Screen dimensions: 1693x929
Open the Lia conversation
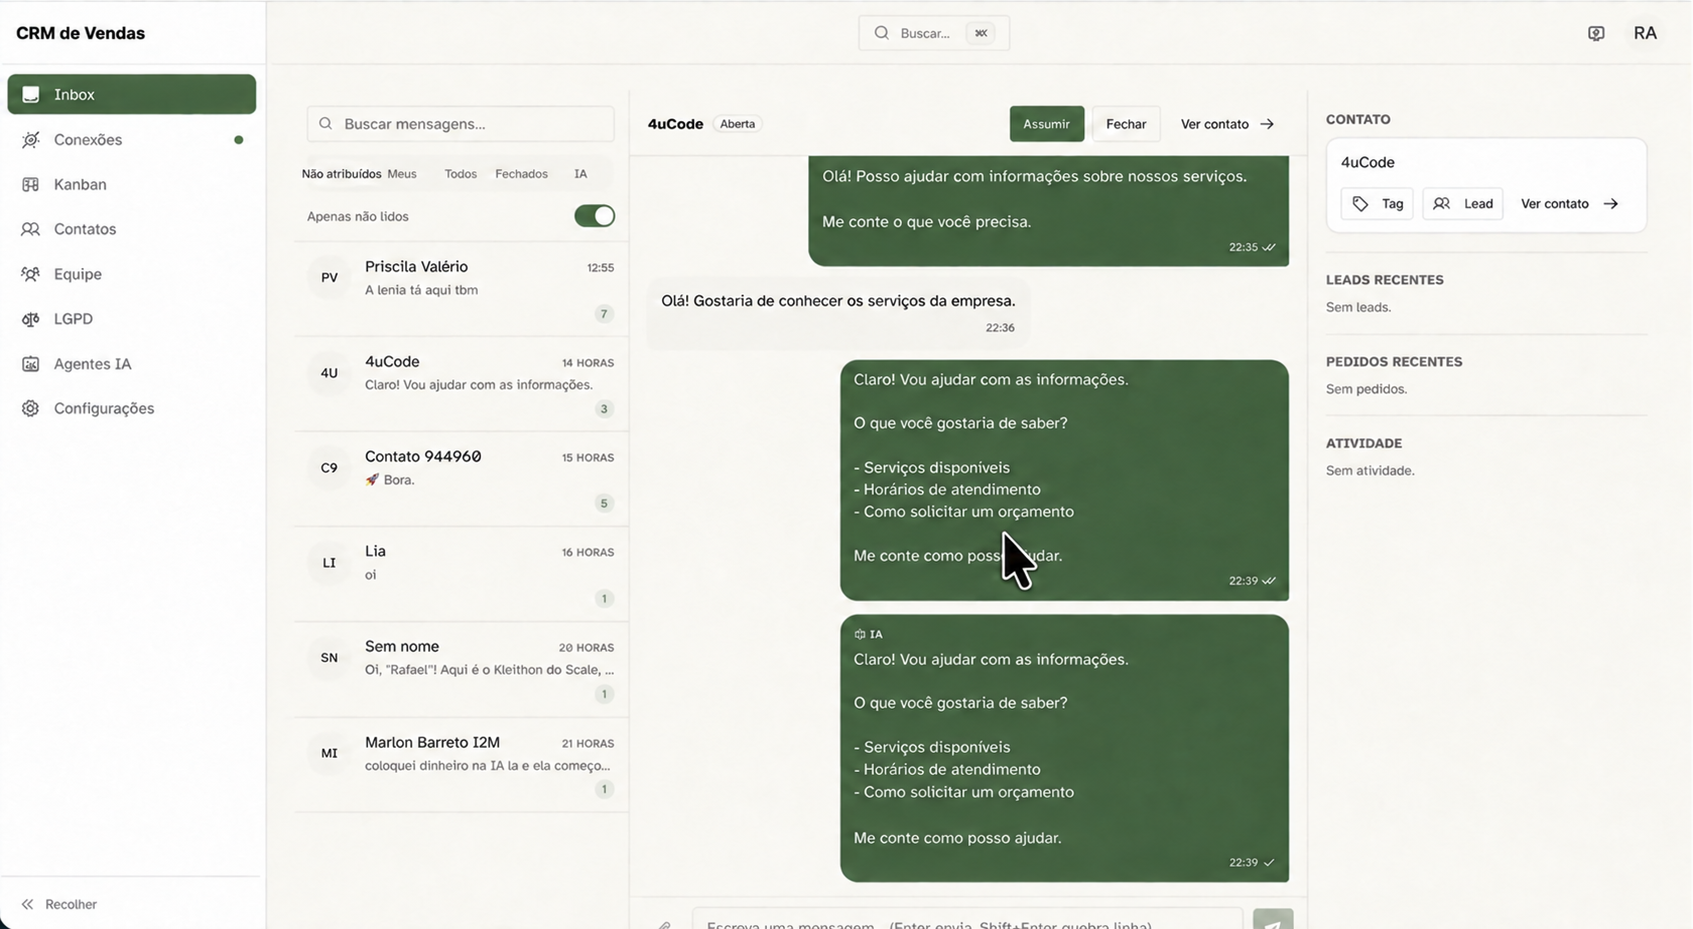(461, 574)
